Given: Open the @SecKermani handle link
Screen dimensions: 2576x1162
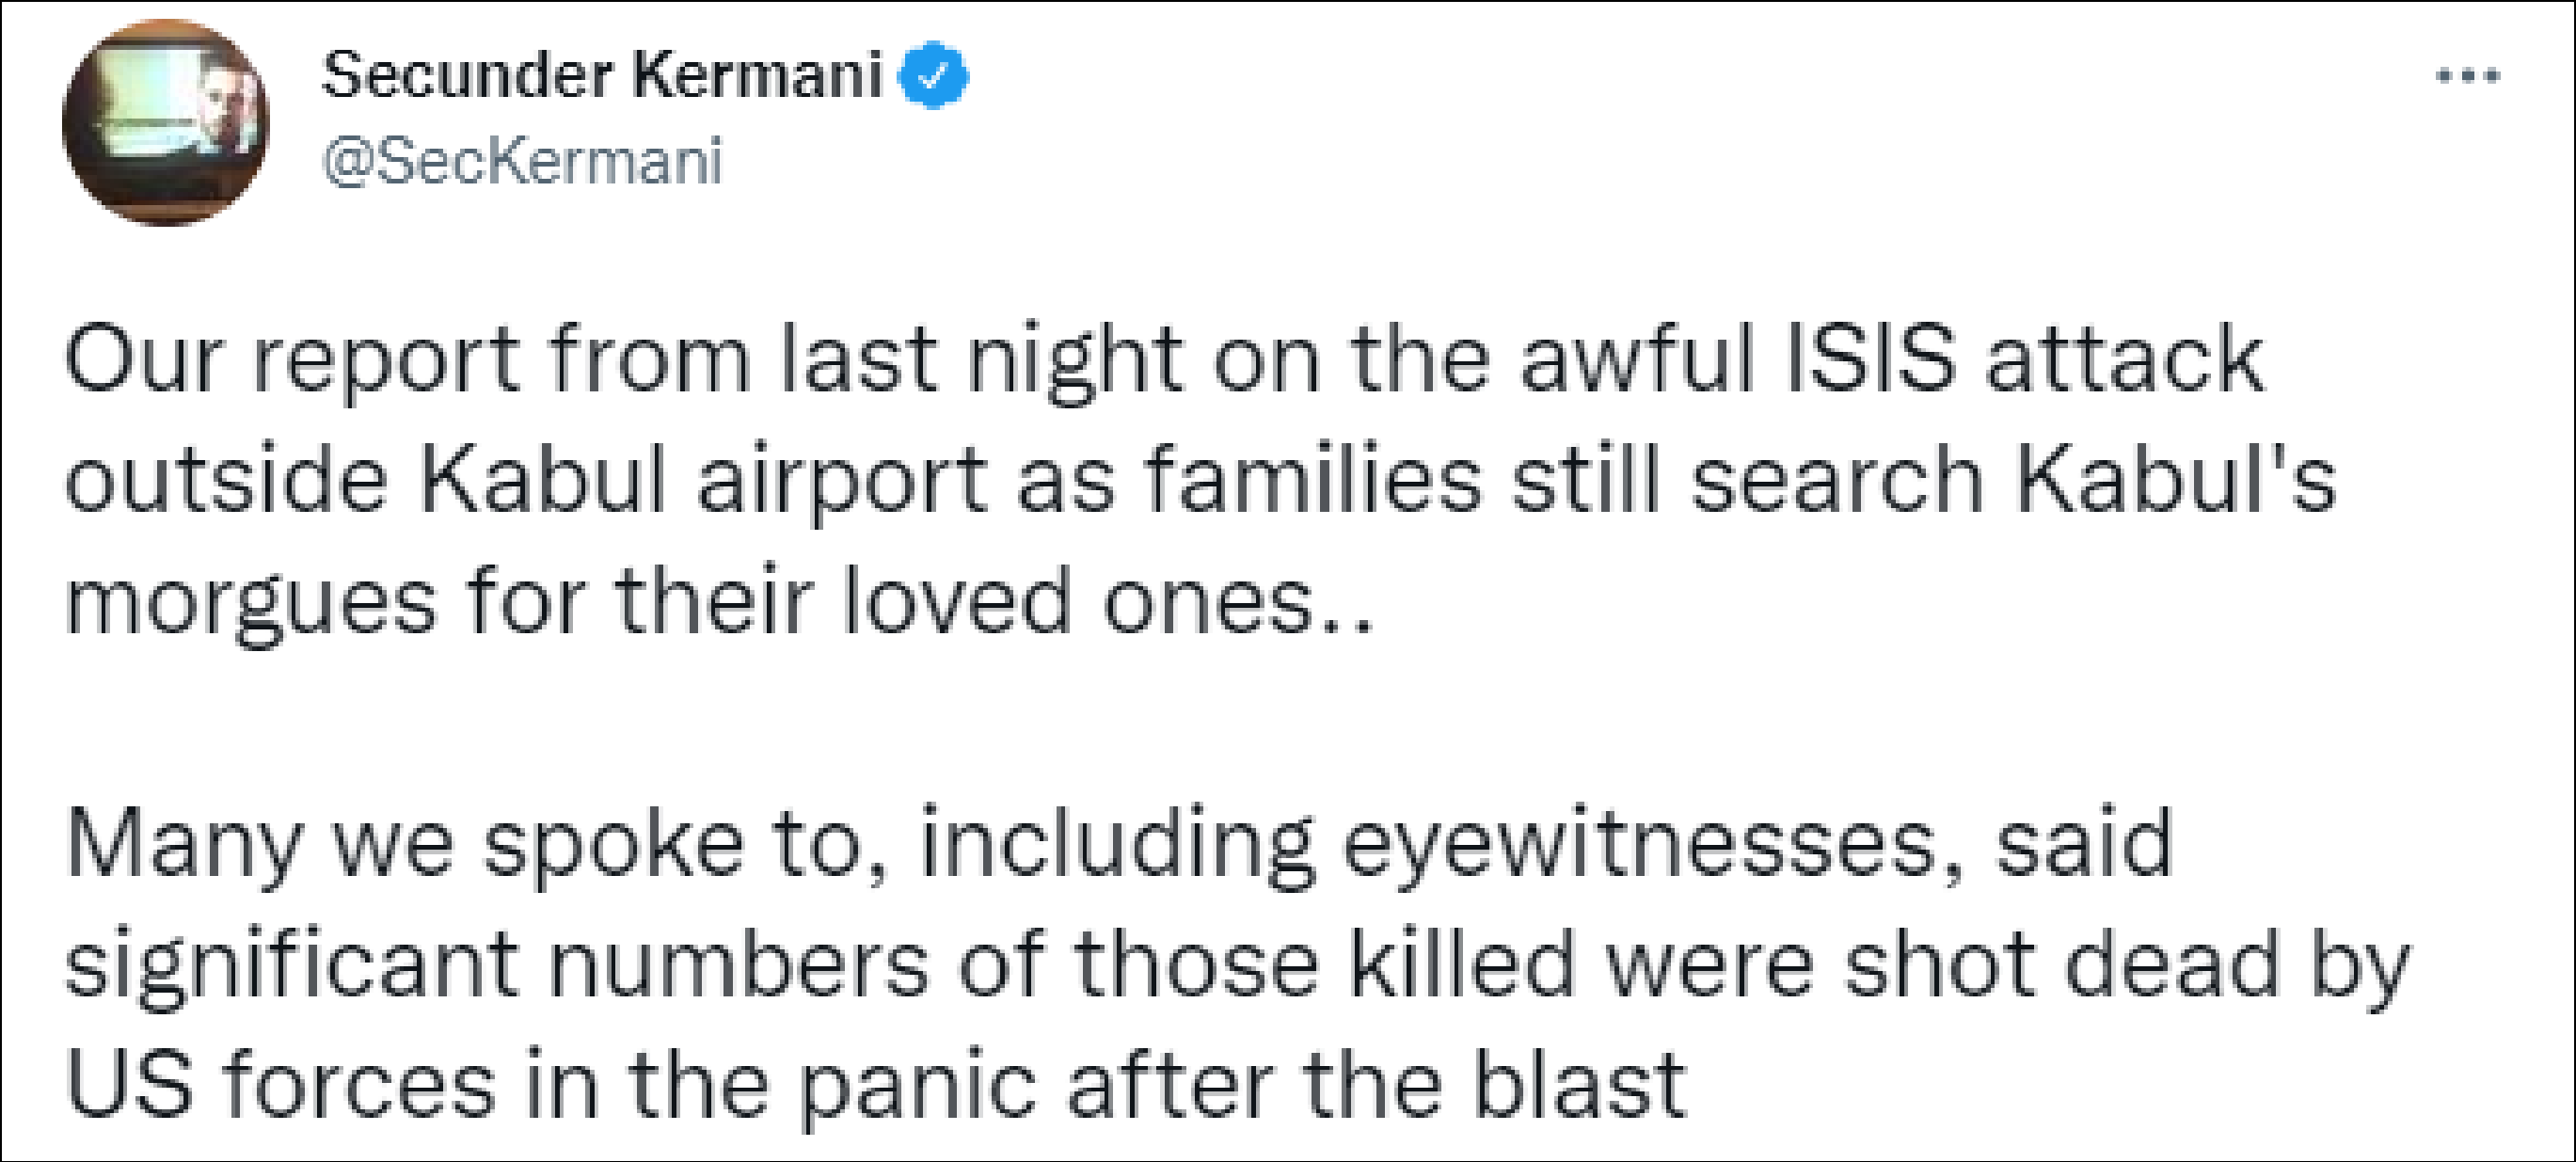Looking at the screenshot, I should [521, 160].
